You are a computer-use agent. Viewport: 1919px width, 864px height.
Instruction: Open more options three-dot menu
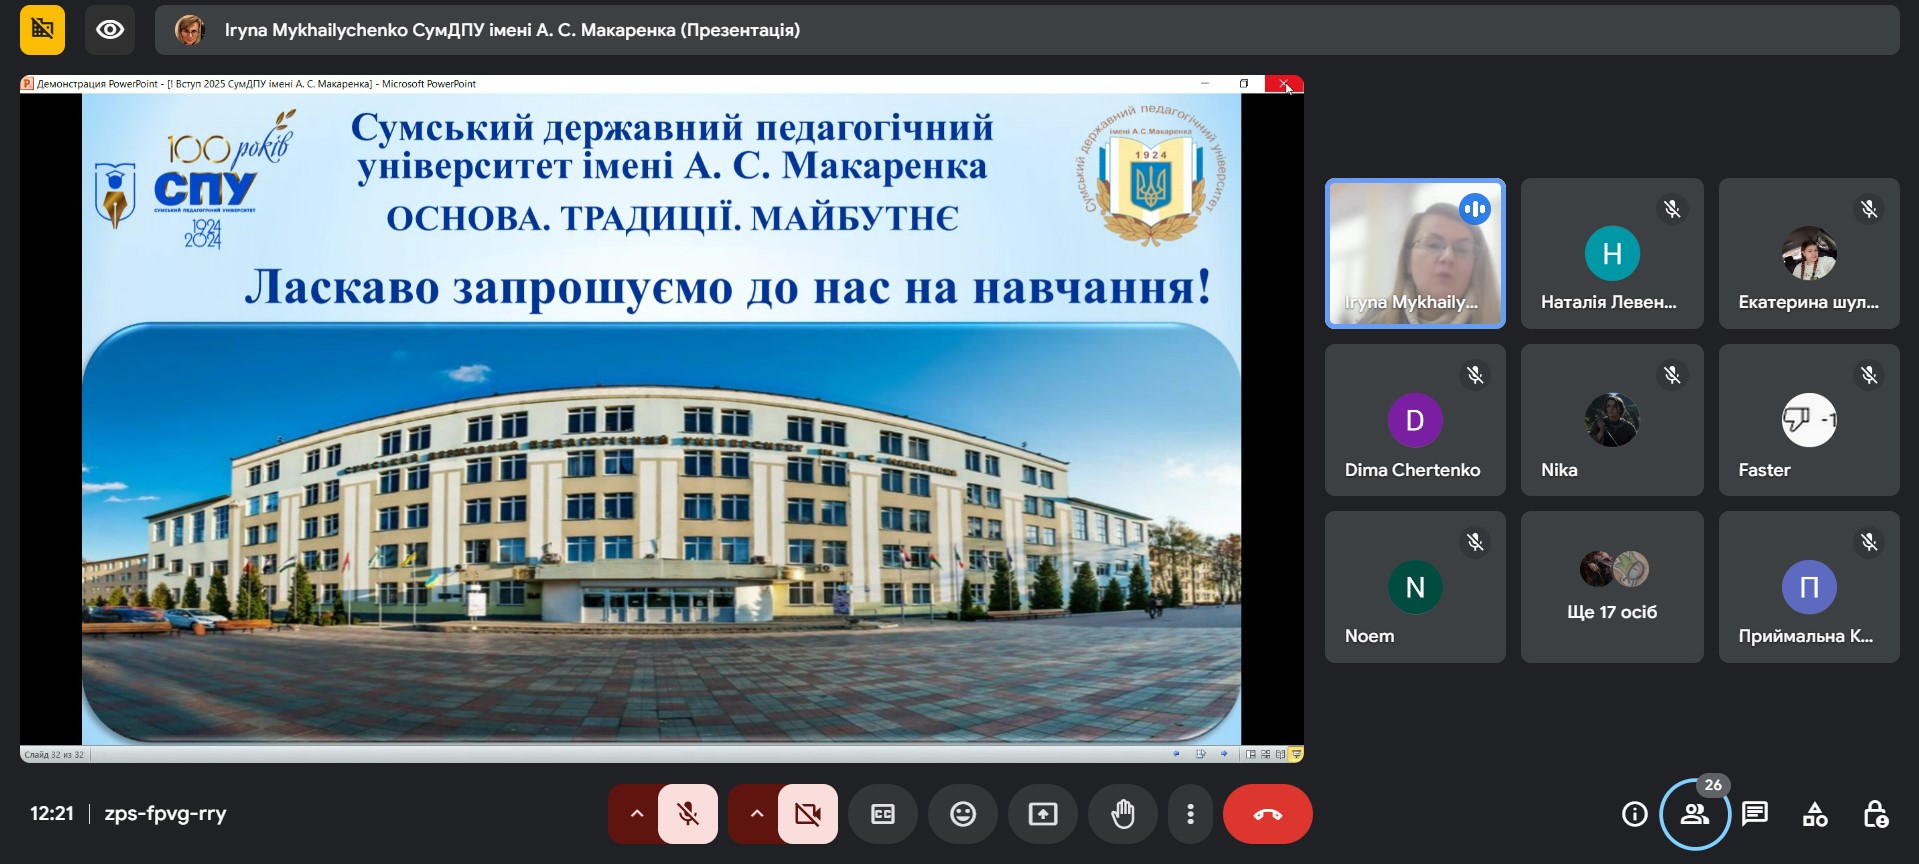[x=1190, y=814]
